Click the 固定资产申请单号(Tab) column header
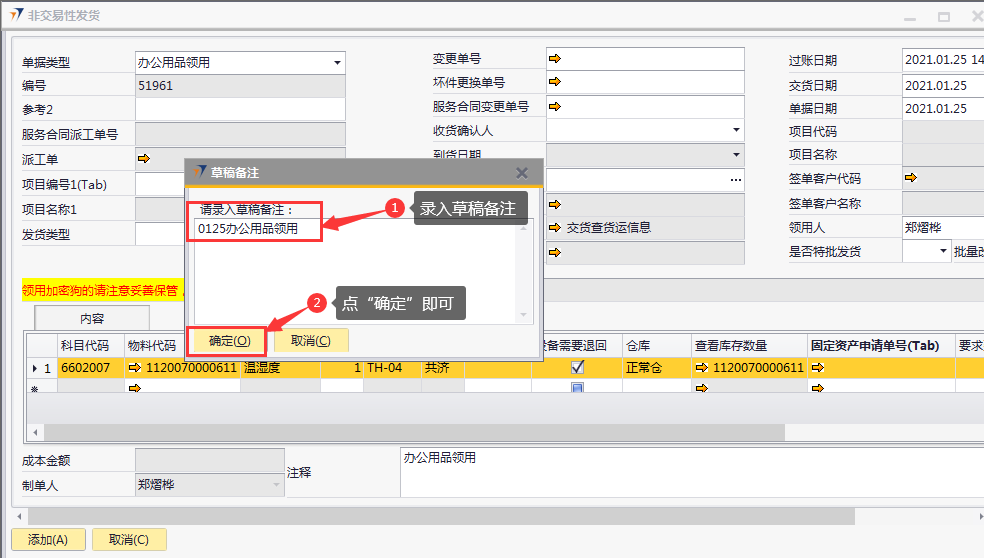Screen dimensions: 984x558 click(875, 346)
